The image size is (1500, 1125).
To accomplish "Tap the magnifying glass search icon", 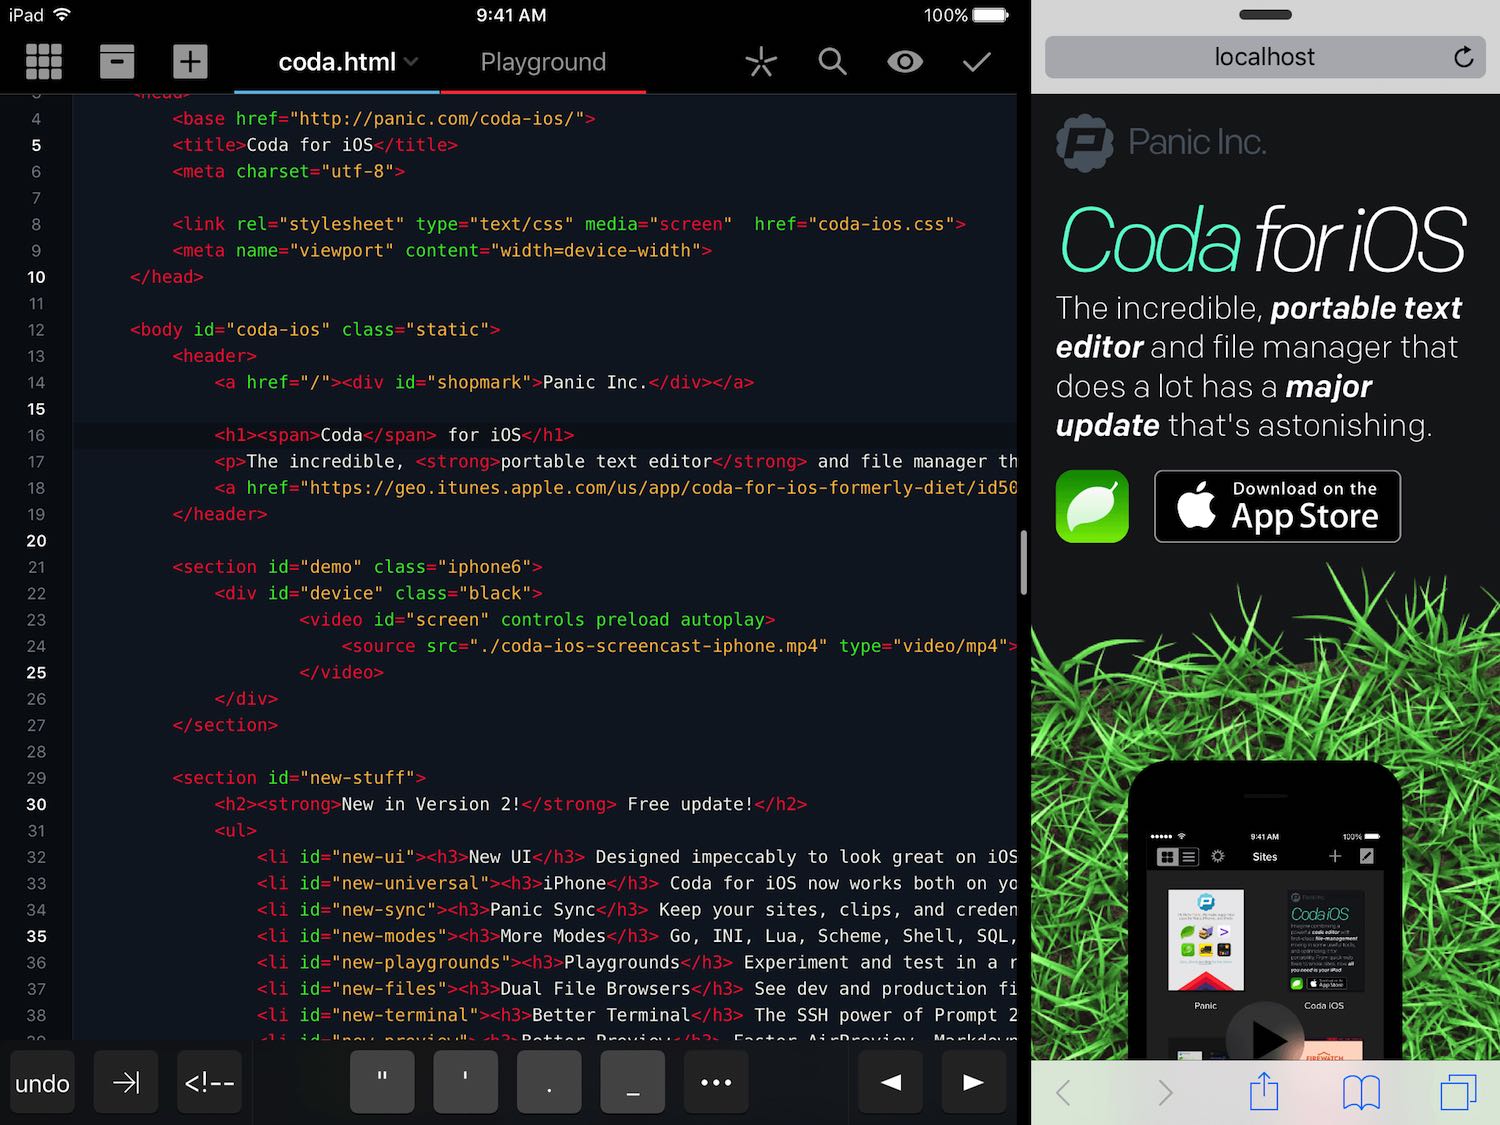I will [x=832, y=62].
